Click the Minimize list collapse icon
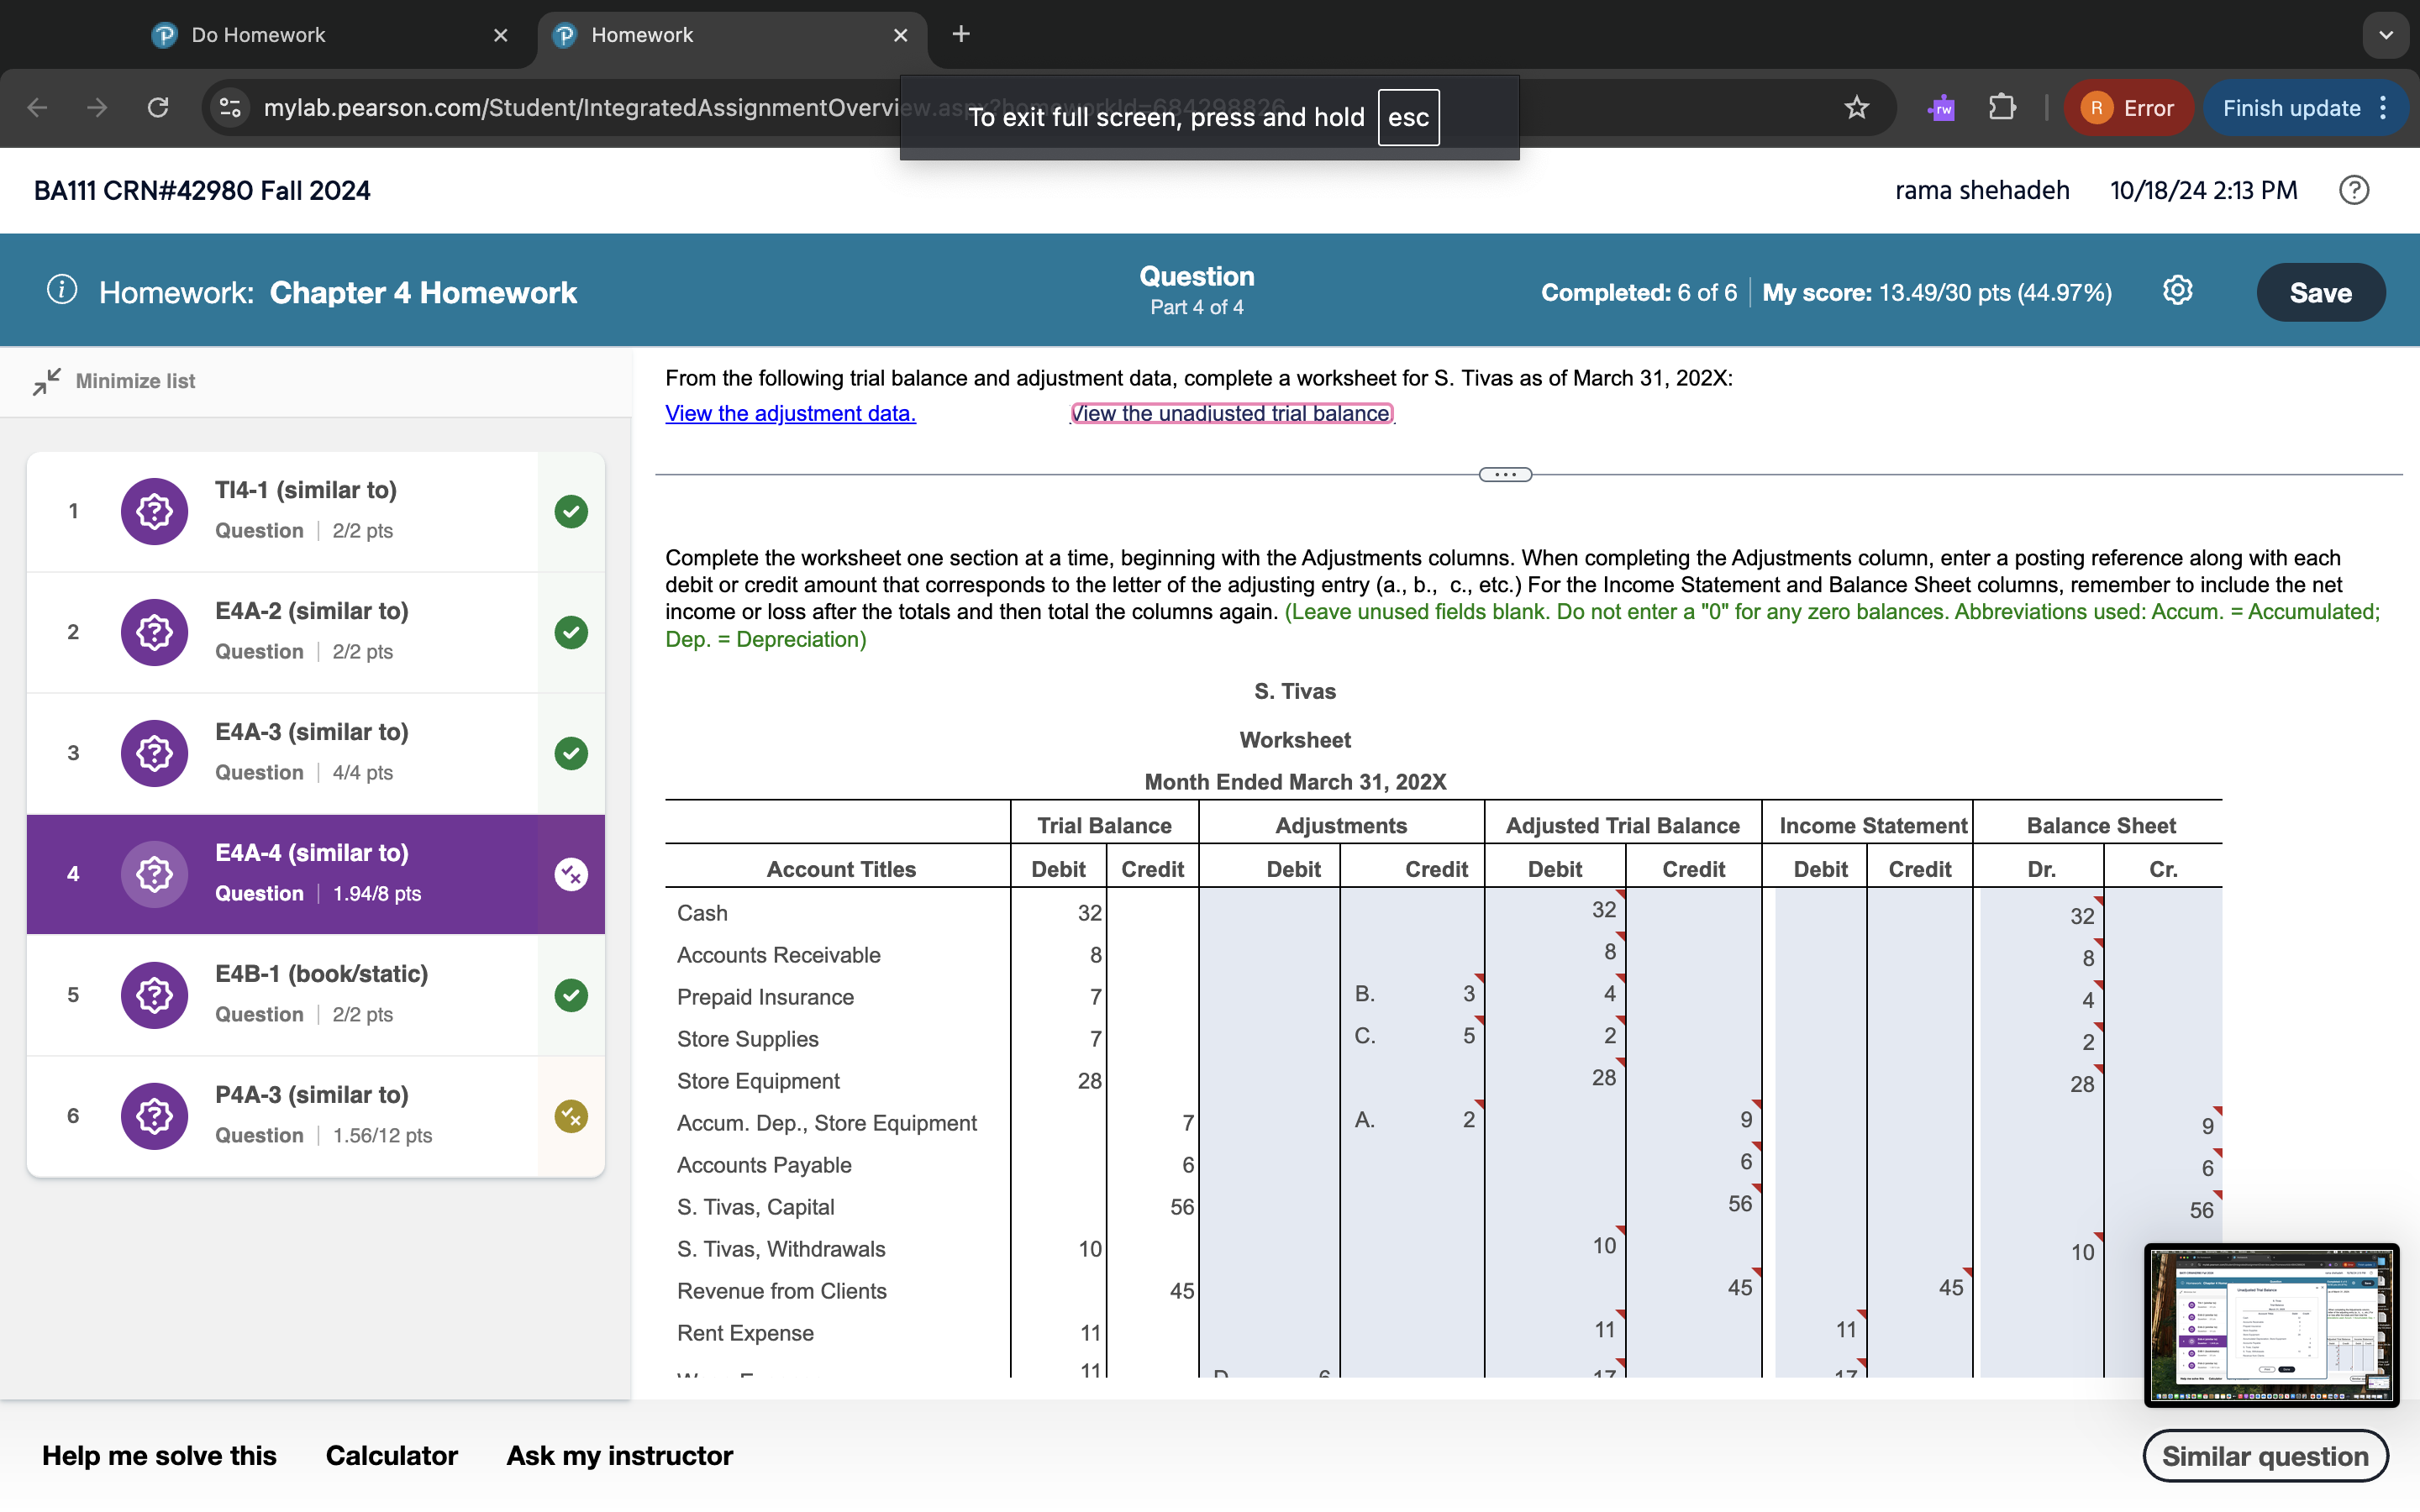This screenshot has height=1512, width=2420. coord(46,381)
